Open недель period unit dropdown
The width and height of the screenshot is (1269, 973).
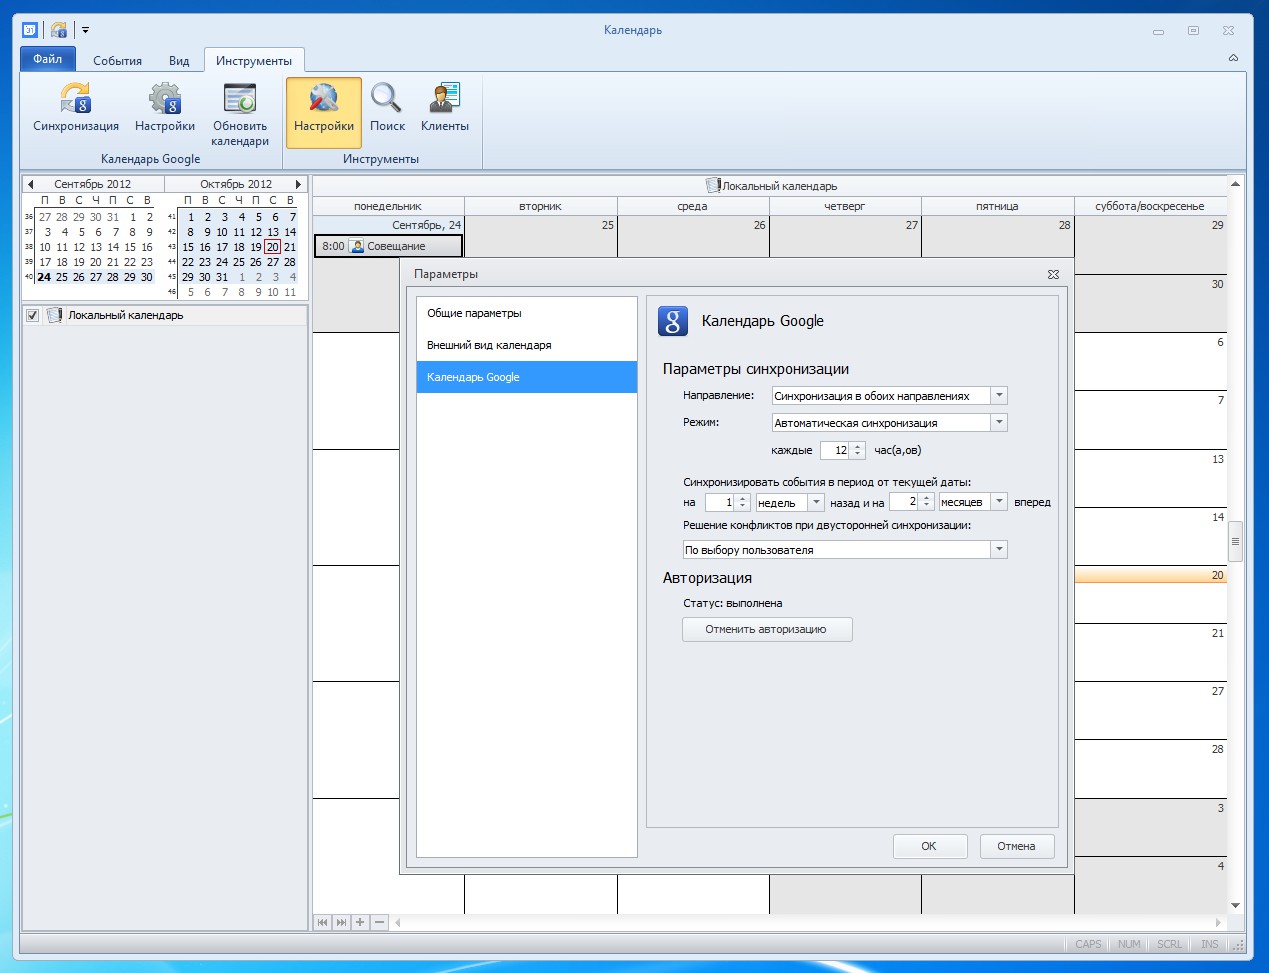click(x=816, y=502)
